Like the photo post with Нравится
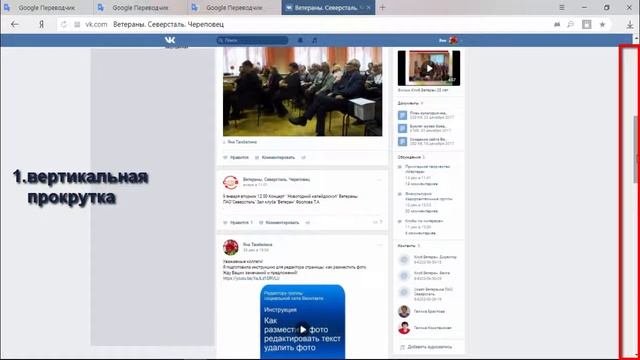The image size is (640, 360). 236,157
